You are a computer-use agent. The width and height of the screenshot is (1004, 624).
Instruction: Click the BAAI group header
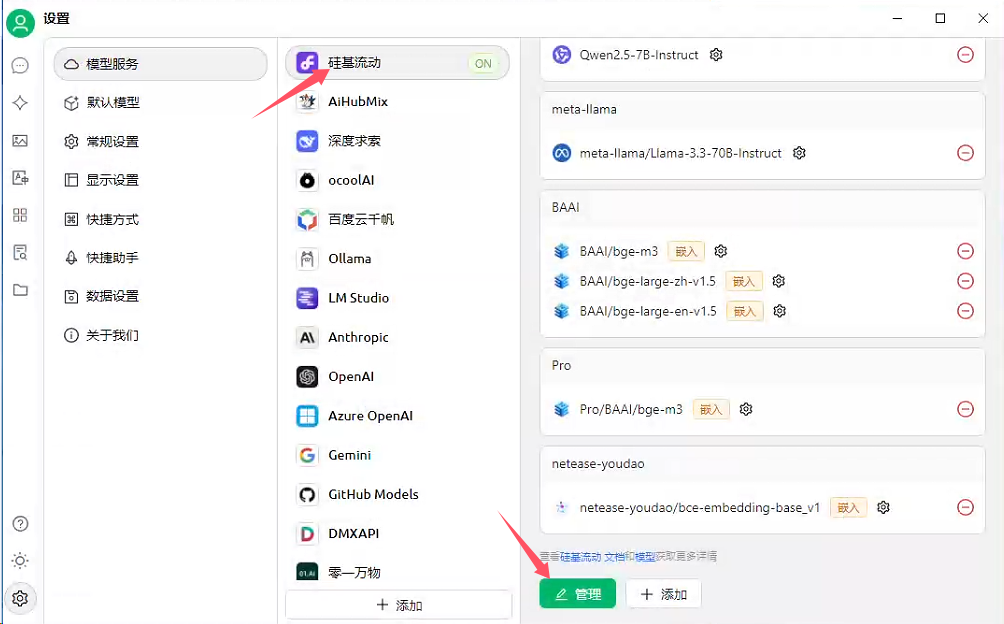763,207
